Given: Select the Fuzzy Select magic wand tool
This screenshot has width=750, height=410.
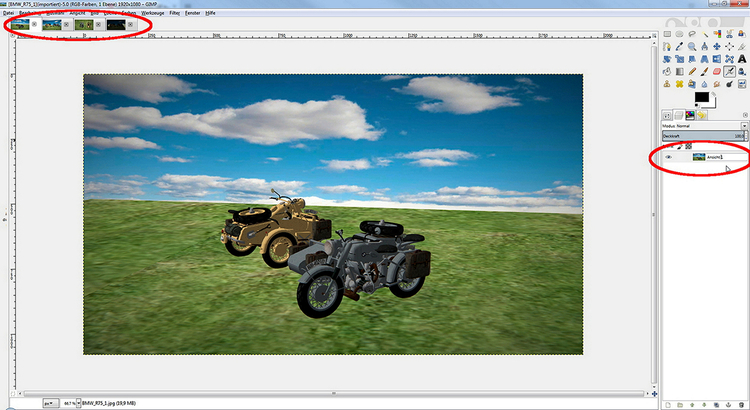Looking at the screenshot, I should [x=704, y=34].
